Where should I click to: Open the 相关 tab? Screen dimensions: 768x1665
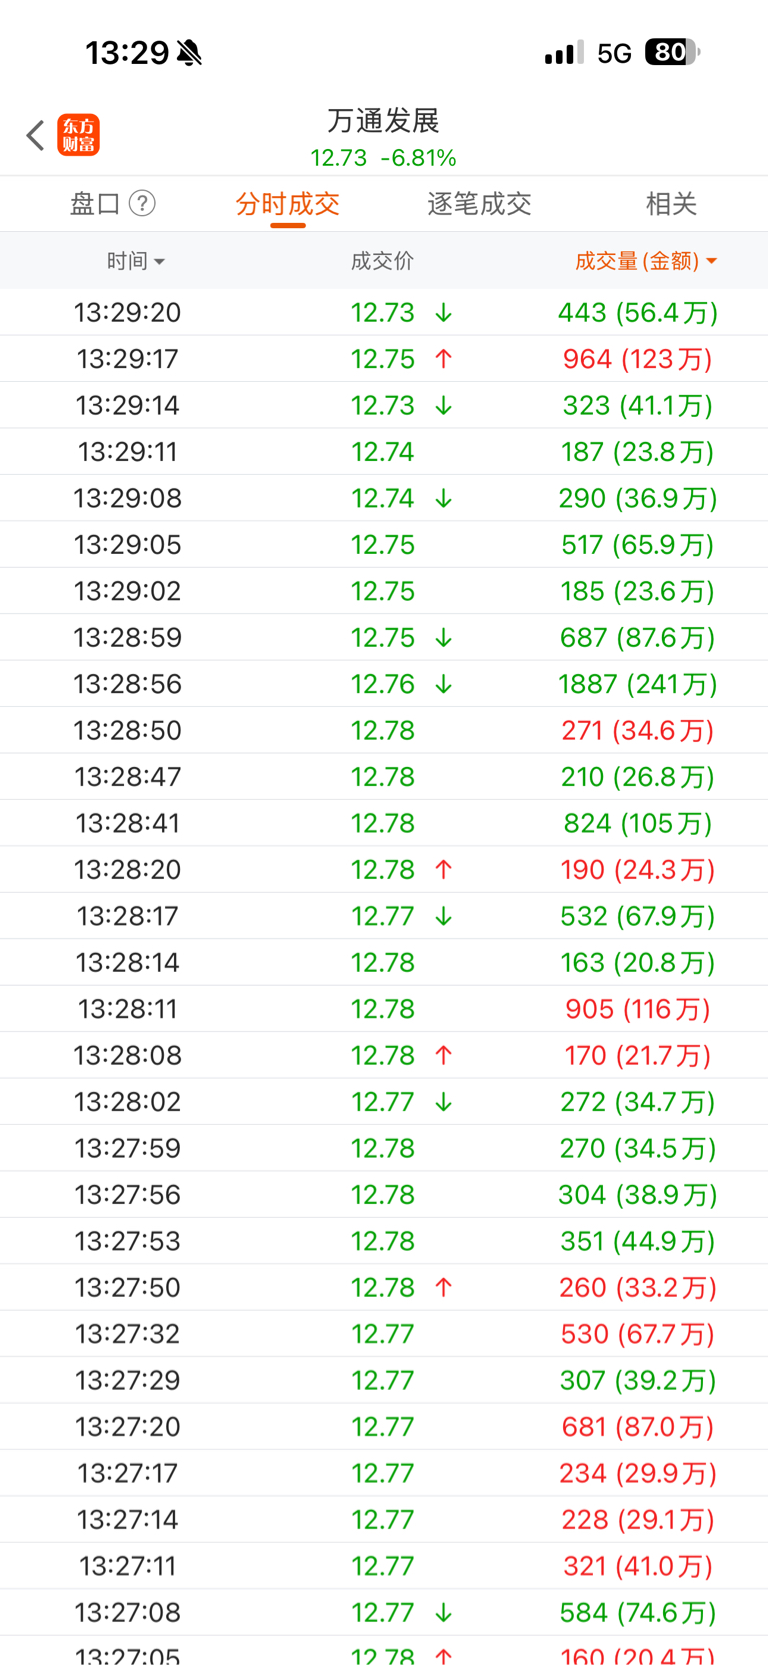671,204
